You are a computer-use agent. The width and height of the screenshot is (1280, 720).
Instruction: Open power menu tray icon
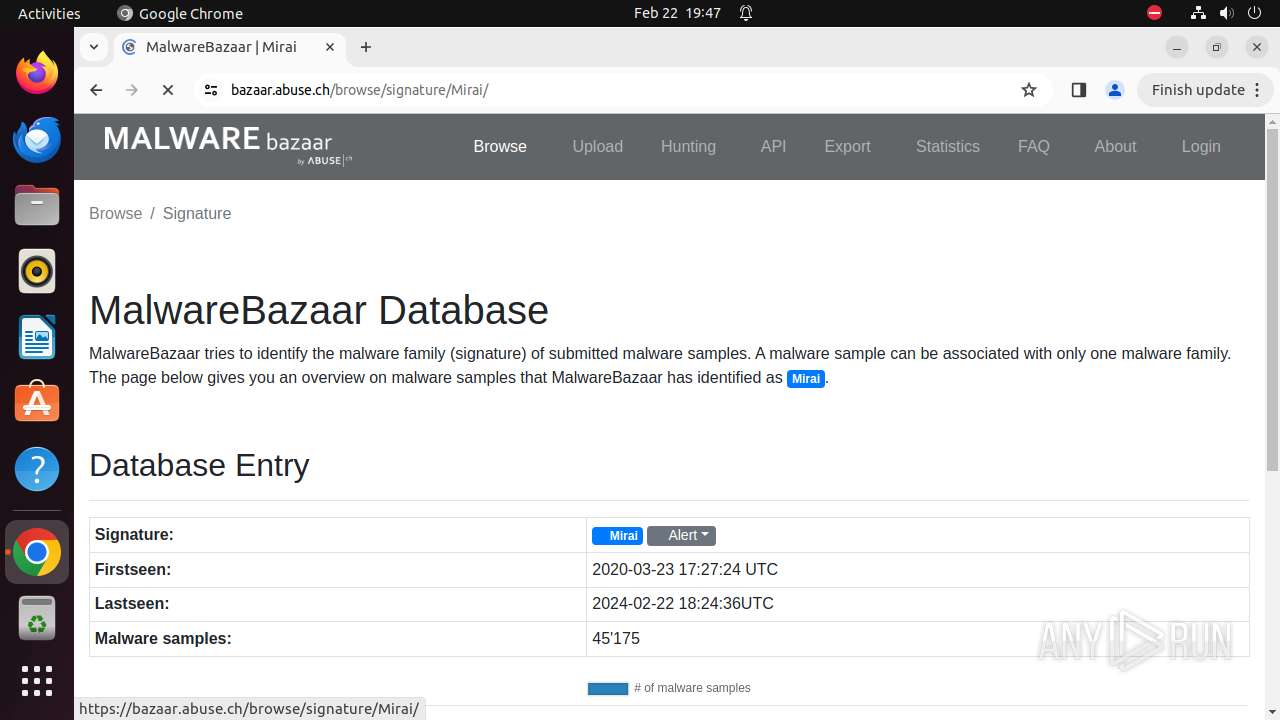(1254, 13)
